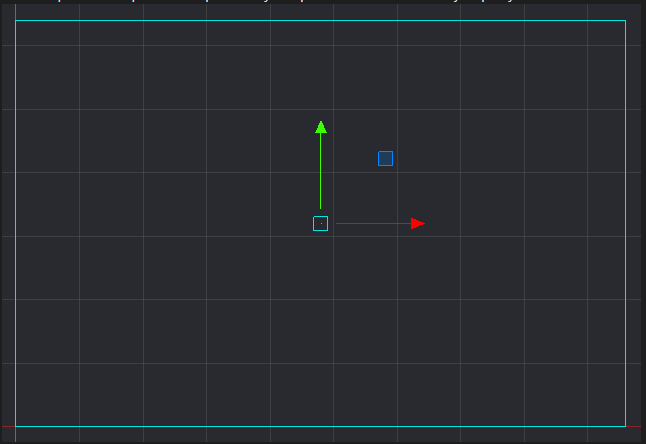Image resolution: width=646 pixels, height=444 pixels.
Task: Click the tiny dot inside the cyan origin square
Action: click(320, 223)
